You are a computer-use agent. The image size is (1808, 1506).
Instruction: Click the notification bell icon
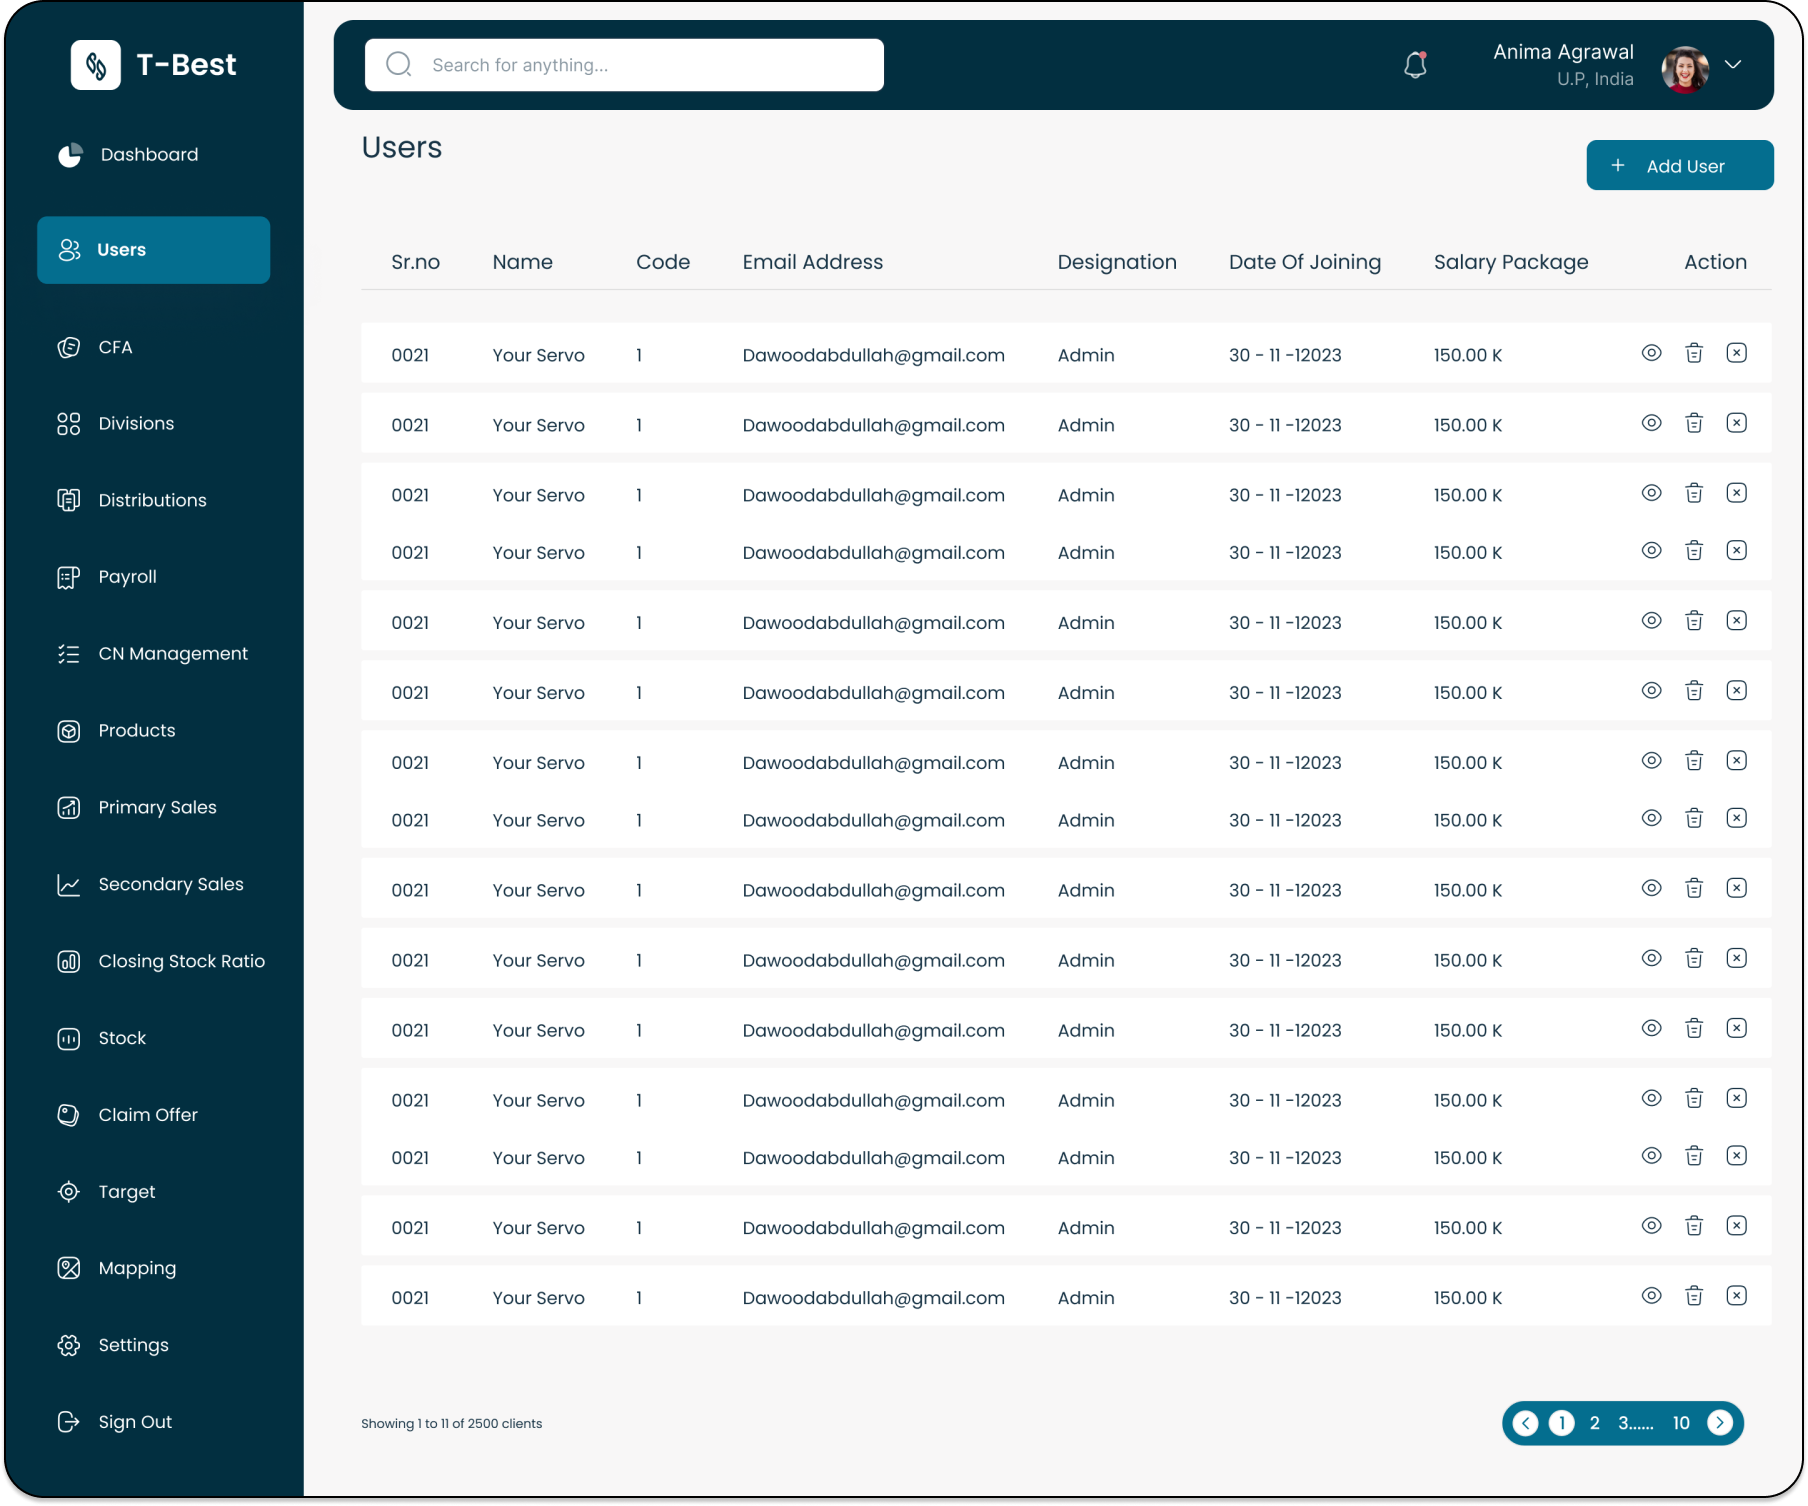click(1415, 65)
